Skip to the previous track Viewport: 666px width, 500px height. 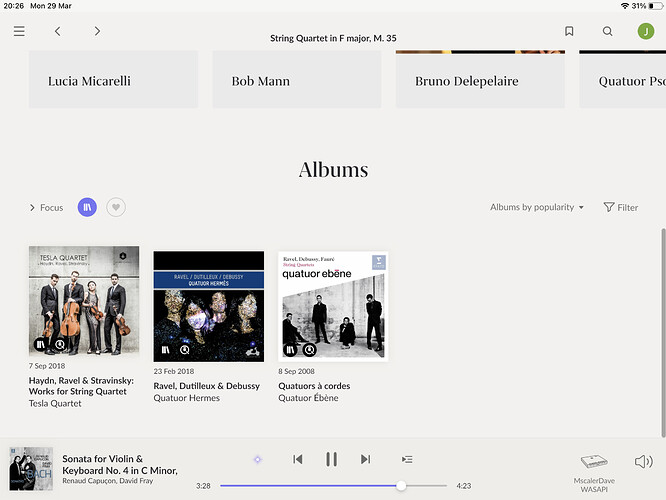[x=298, y=459]
